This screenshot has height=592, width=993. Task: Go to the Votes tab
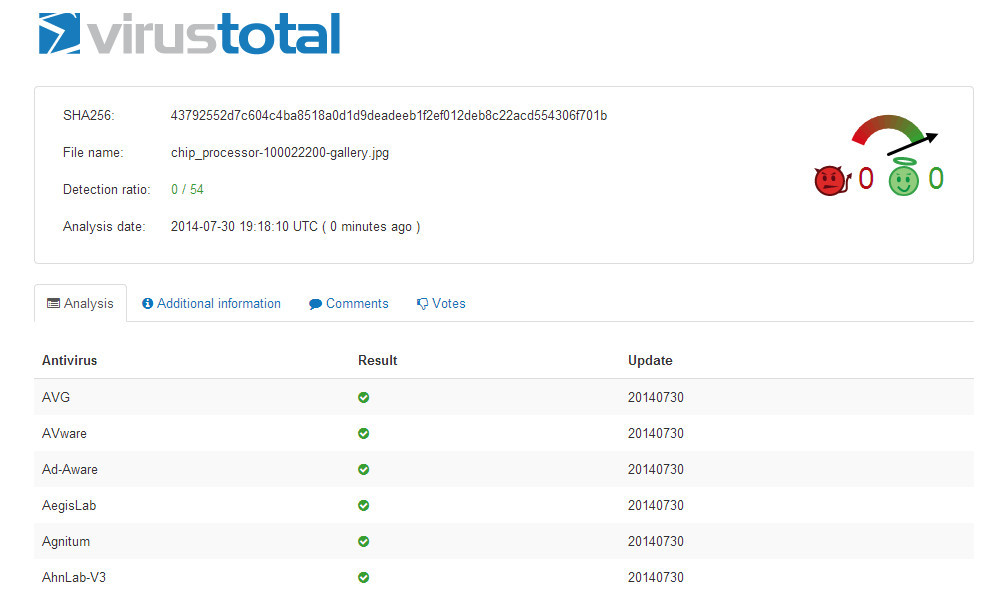(441, 303)
